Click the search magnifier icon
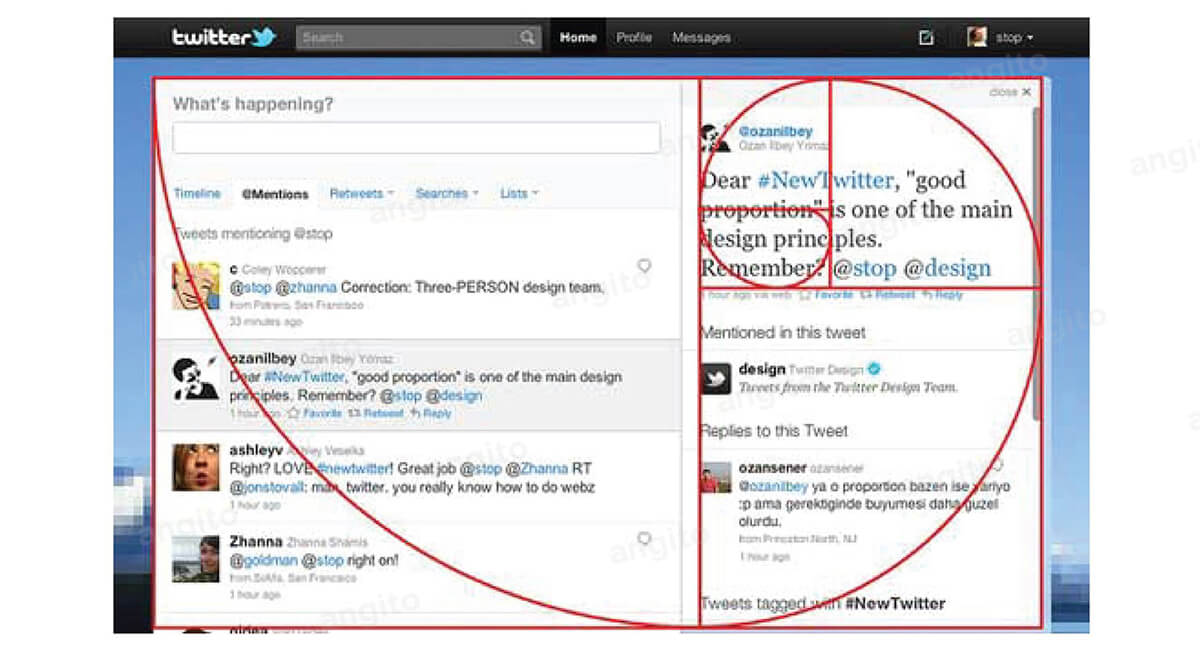Viewport: 1200px width, 650px height. pyautogui.click(x=527, y=38)
